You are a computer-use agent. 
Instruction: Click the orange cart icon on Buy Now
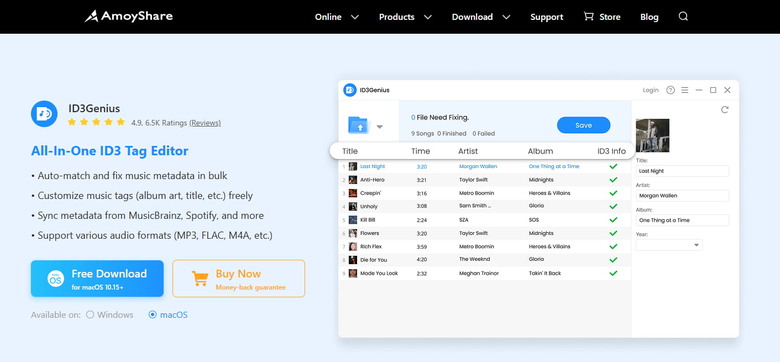[x=199, y=278]
